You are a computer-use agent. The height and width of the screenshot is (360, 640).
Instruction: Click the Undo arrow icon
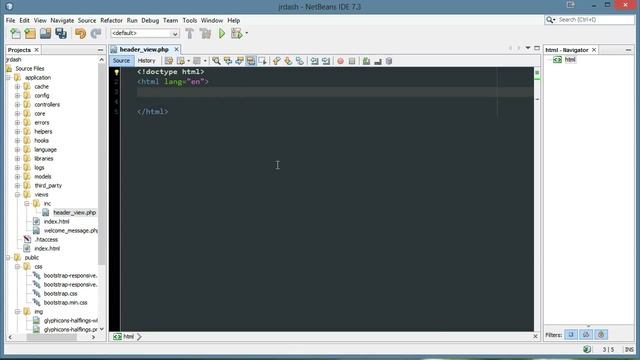(x=80, y=33)
